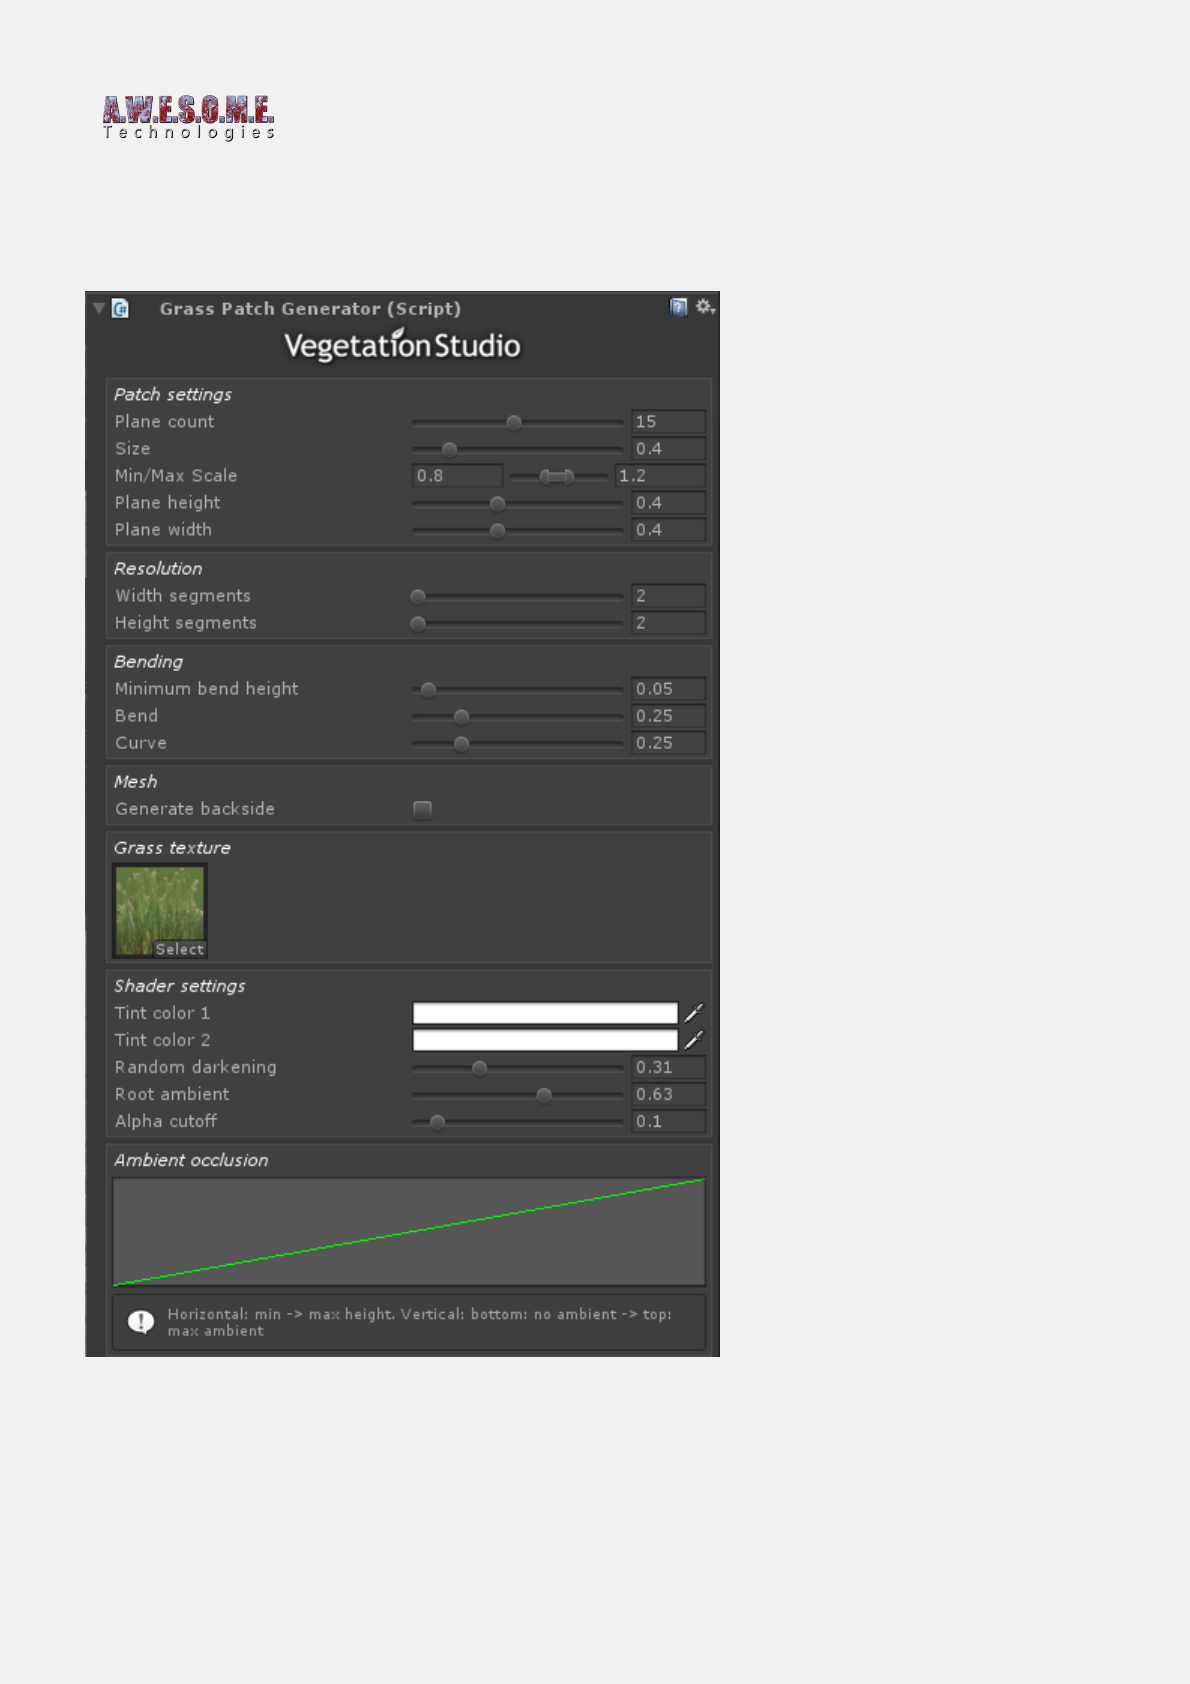This screenshot has height=1684, width=1190.
Task: Click the Minimum bend height slider
Action: (517, 689)
